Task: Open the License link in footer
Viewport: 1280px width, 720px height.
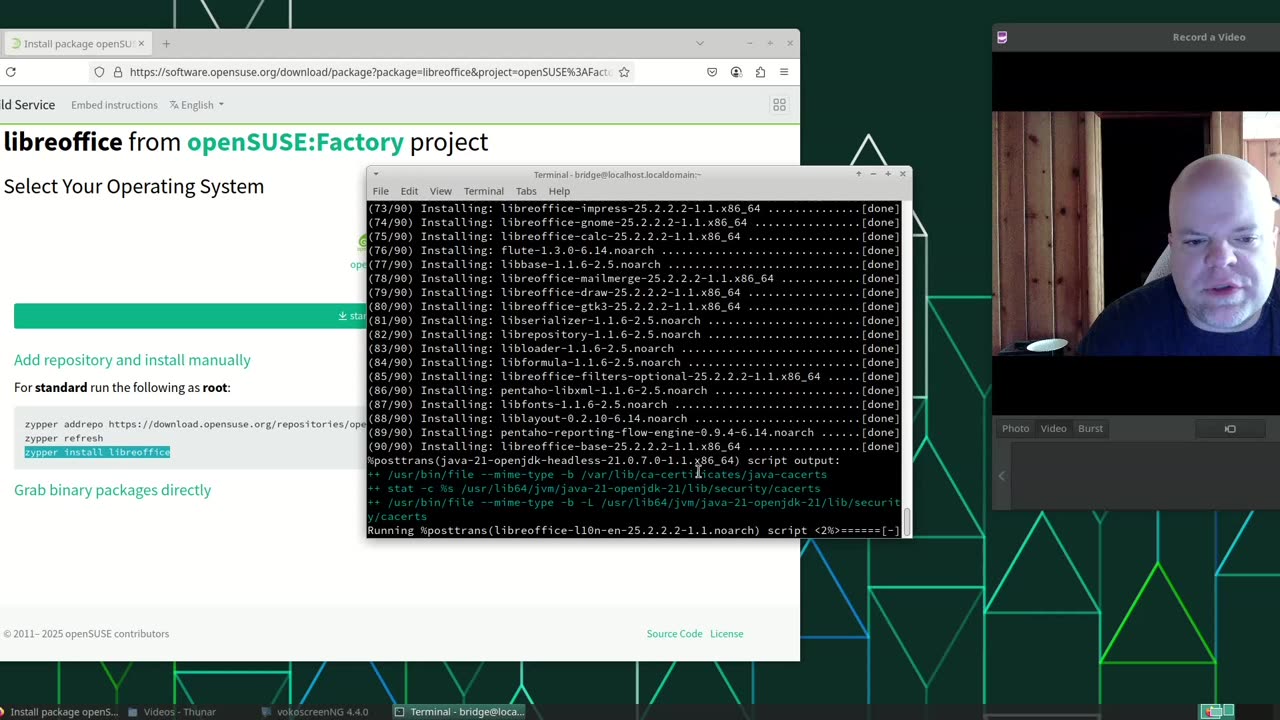Action: click(x=726, y=634)
